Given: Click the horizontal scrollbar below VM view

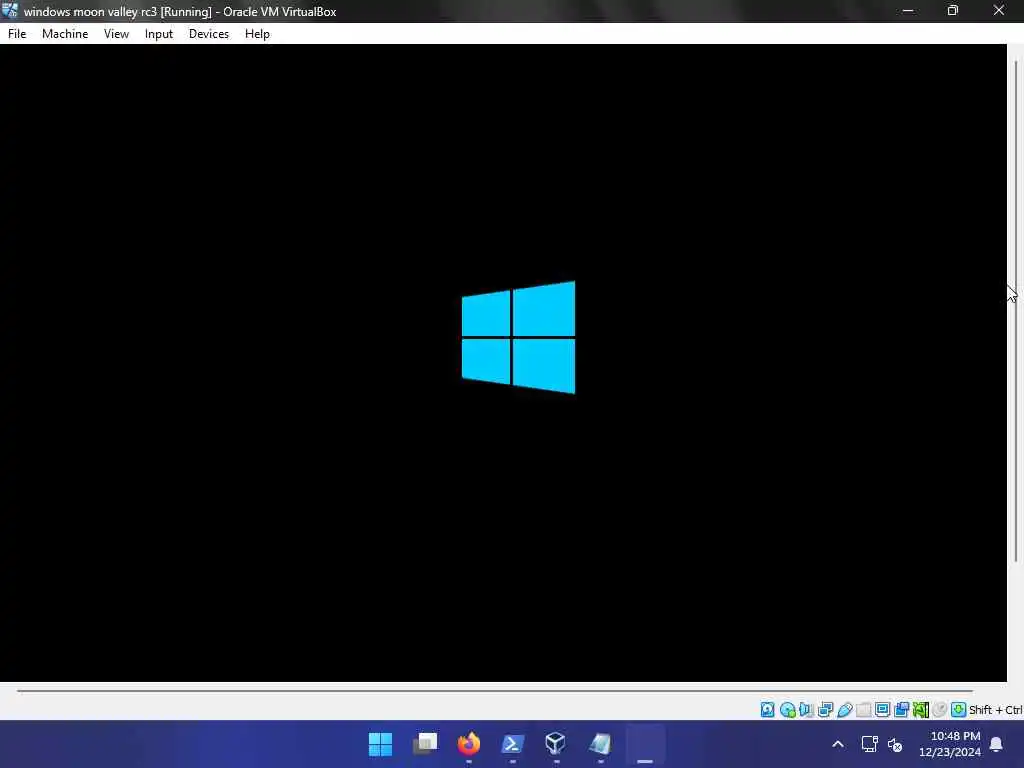Looking at the screenshot, I should (495, 690).
